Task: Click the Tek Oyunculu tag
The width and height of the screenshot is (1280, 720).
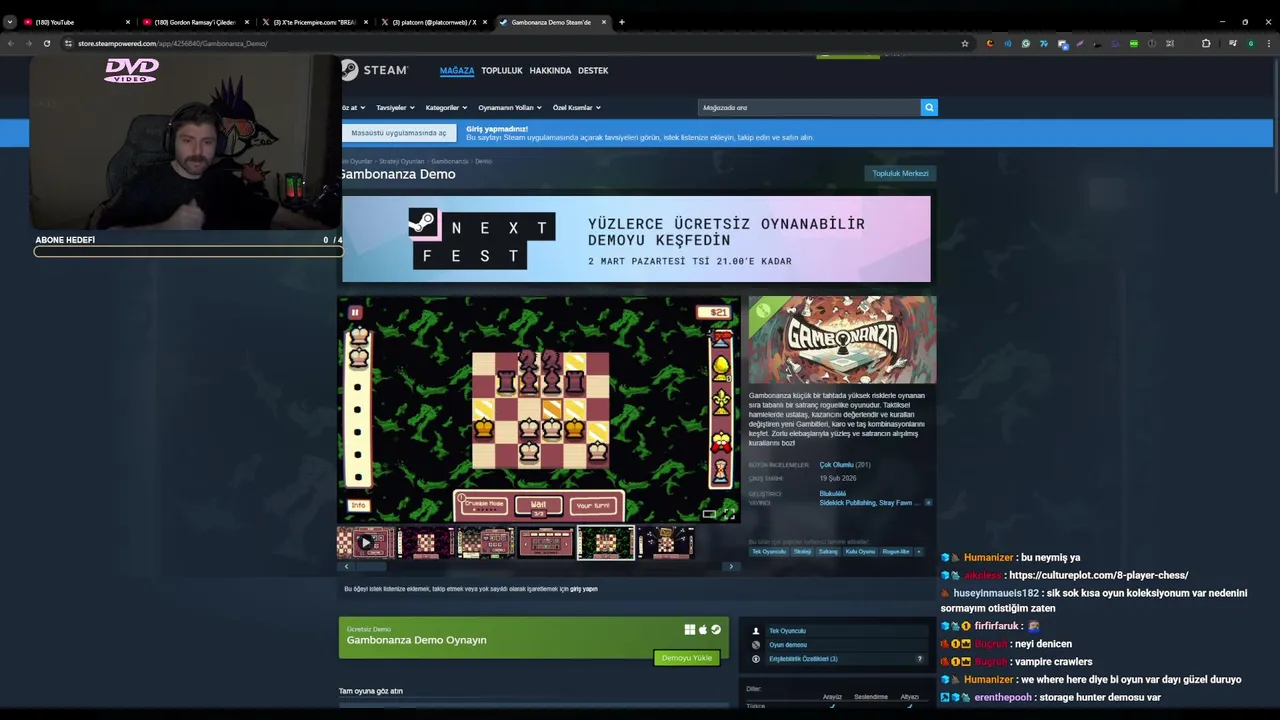Action: pos(769,552)
